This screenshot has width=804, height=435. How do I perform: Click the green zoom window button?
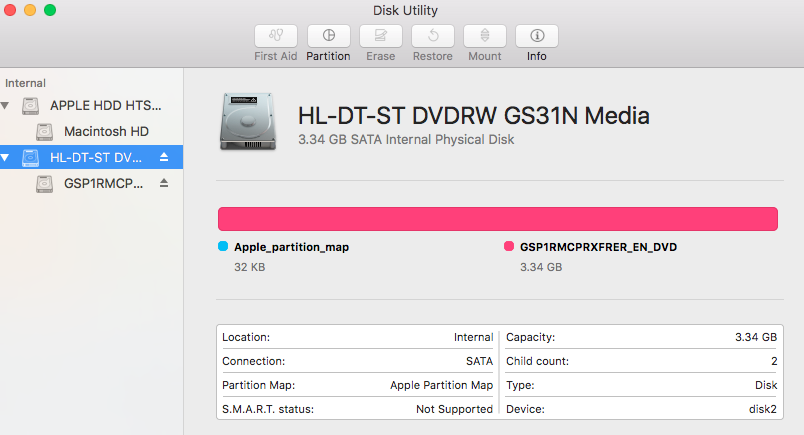click(x=50, y=10)
